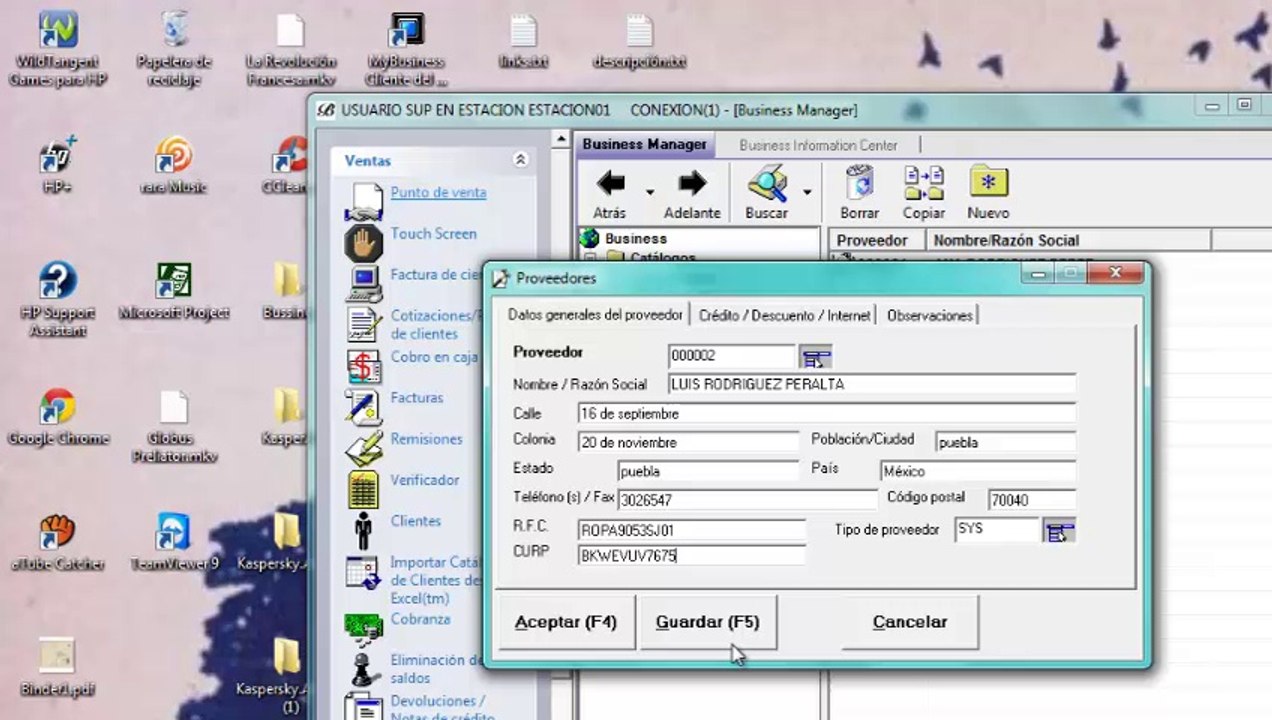Screen dimensions: 1272x720
Task: Switch to Crédito / Descuento / Internet tab
Action: coord(785,315)
